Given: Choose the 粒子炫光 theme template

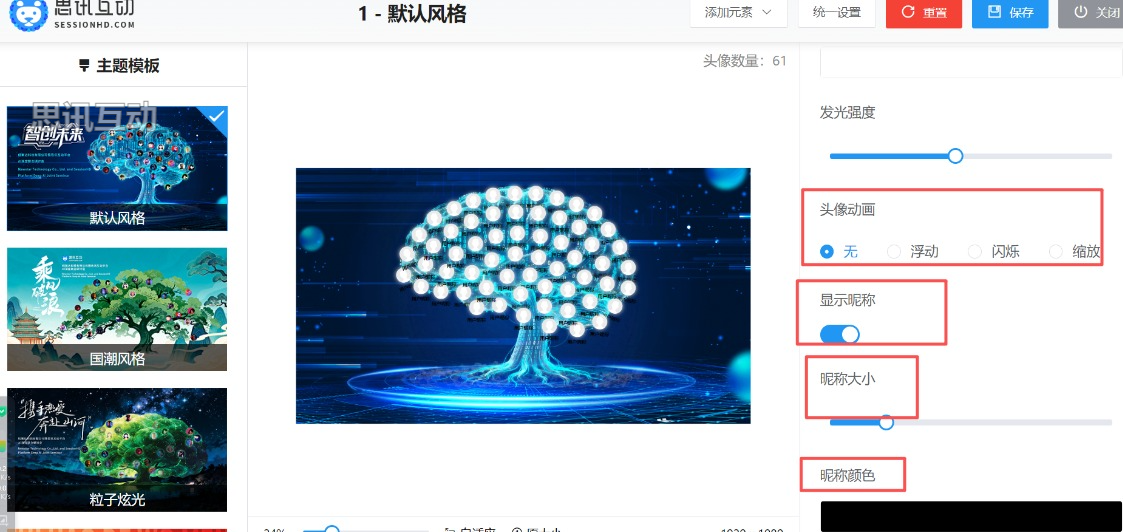Looking at the screenshot, I should point(117,450).
